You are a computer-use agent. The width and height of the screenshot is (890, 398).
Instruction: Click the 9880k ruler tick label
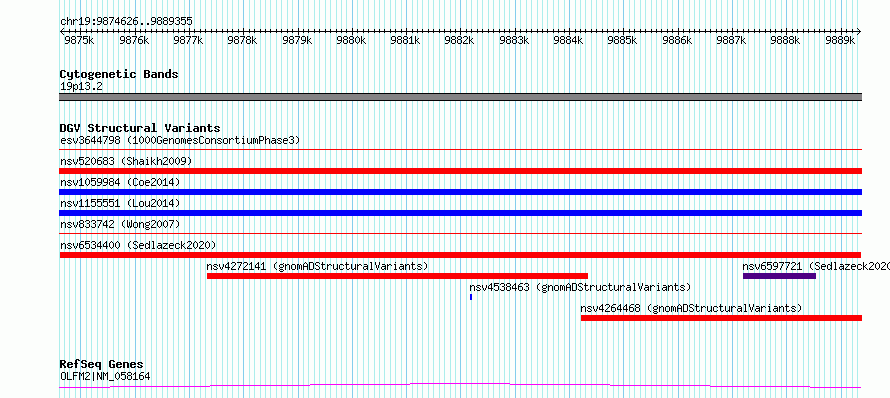[x=351, y=40]
